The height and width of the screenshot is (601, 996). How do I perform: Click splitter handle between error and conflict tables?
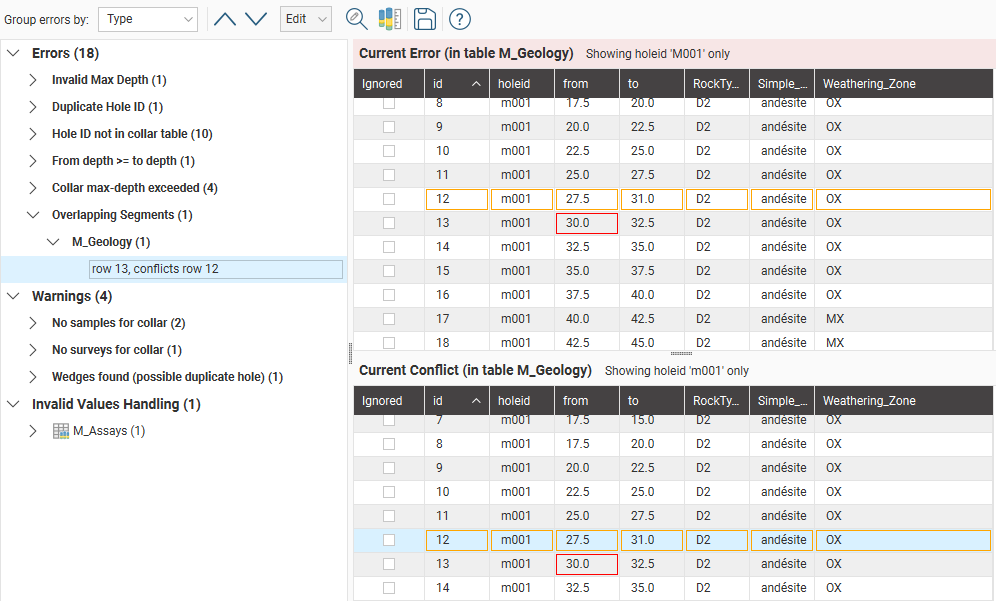coord(681,353)
